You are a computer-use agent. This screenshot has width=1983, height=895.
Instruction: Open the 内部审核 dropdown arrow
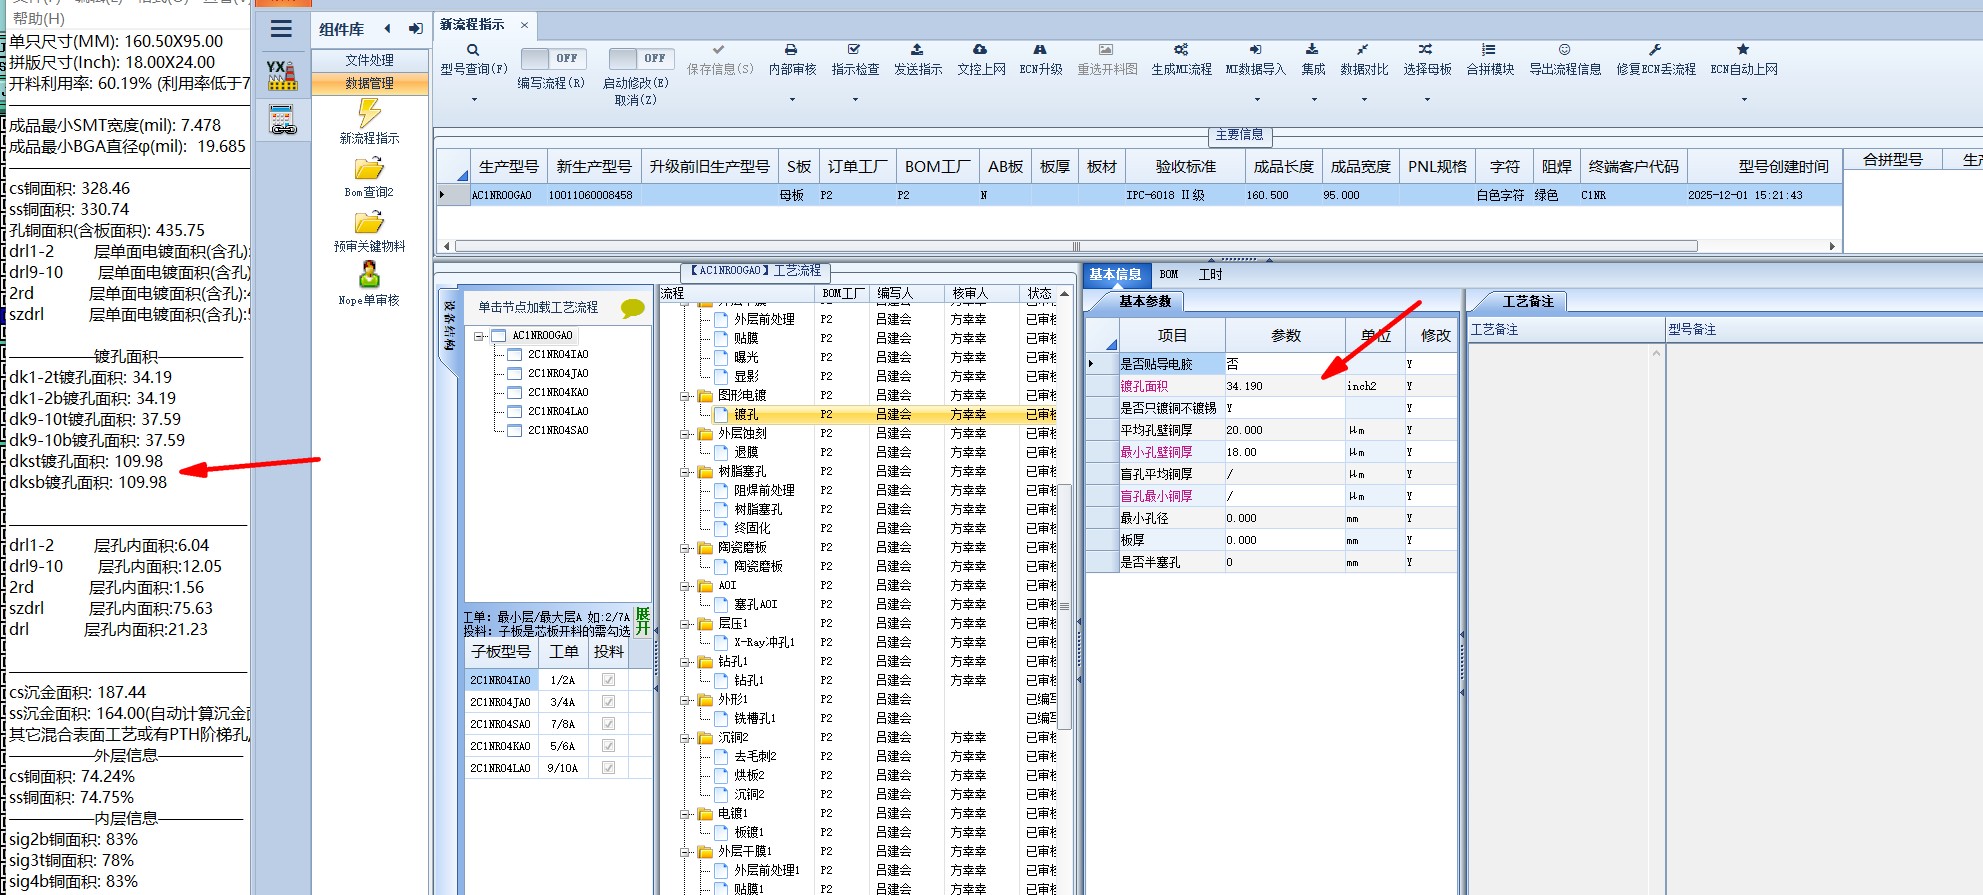pos(792,99)
